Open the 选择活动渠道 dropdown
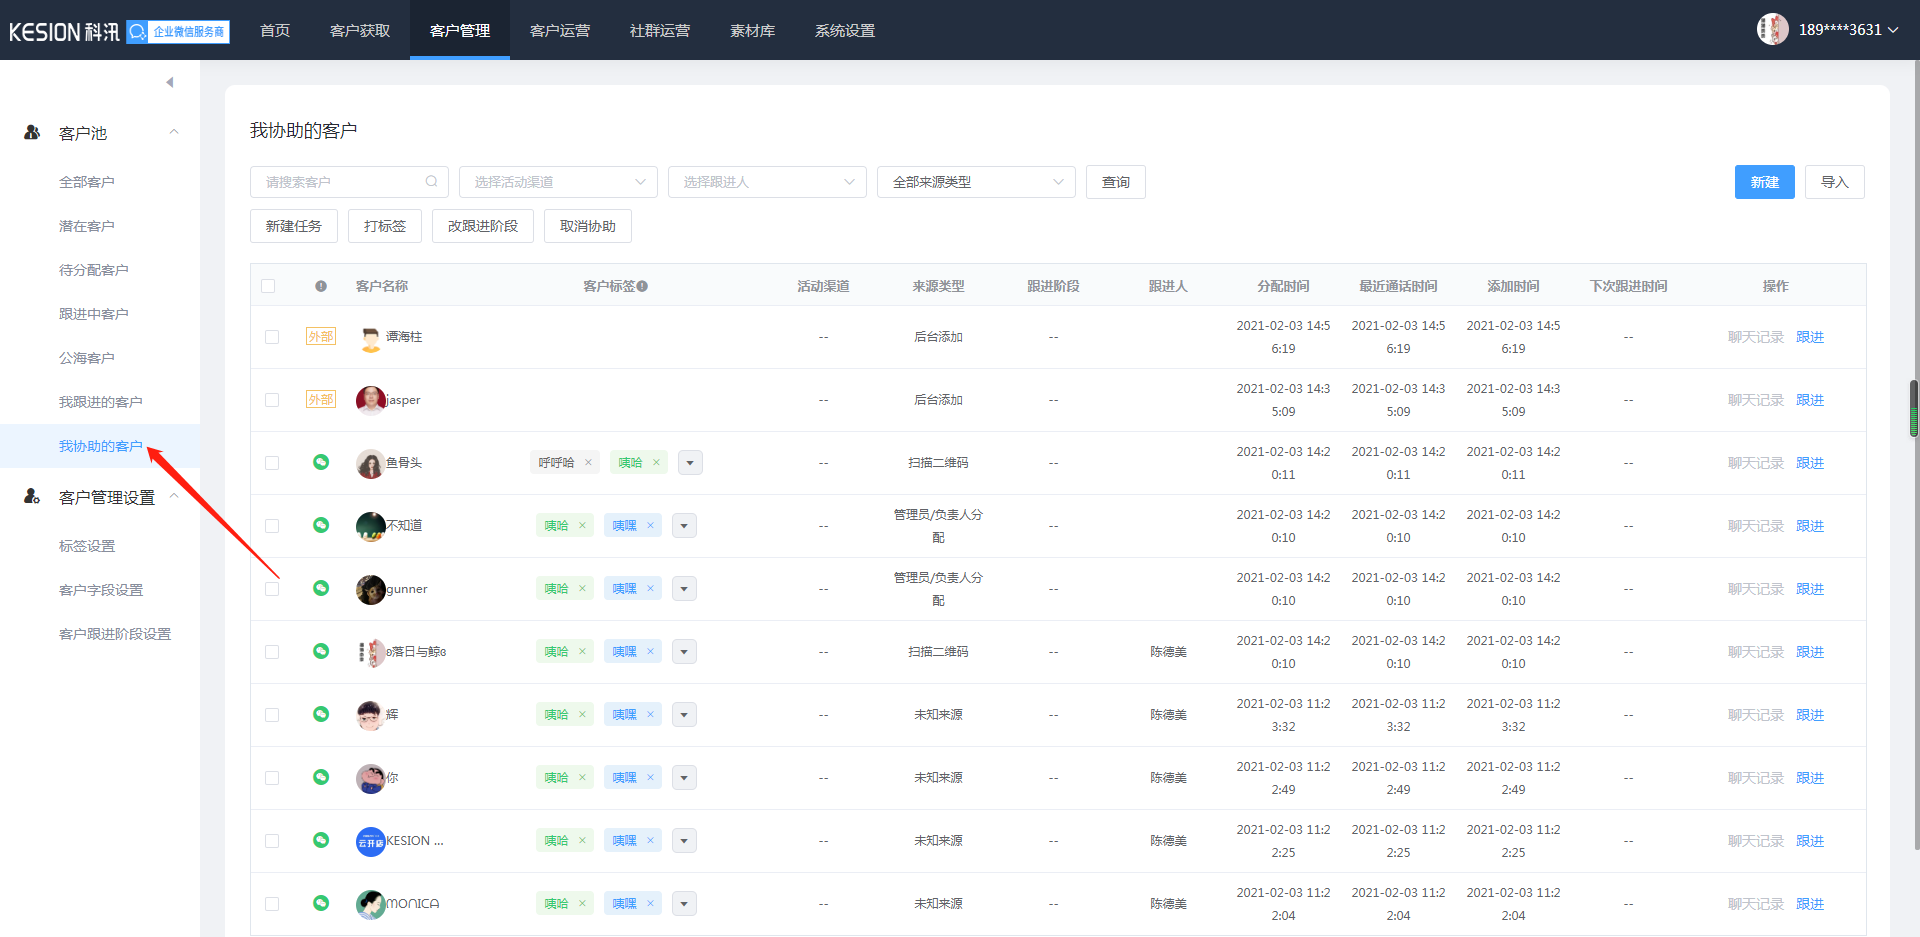The width and height of the screenshot is (1920, 937). pos(558,182)
